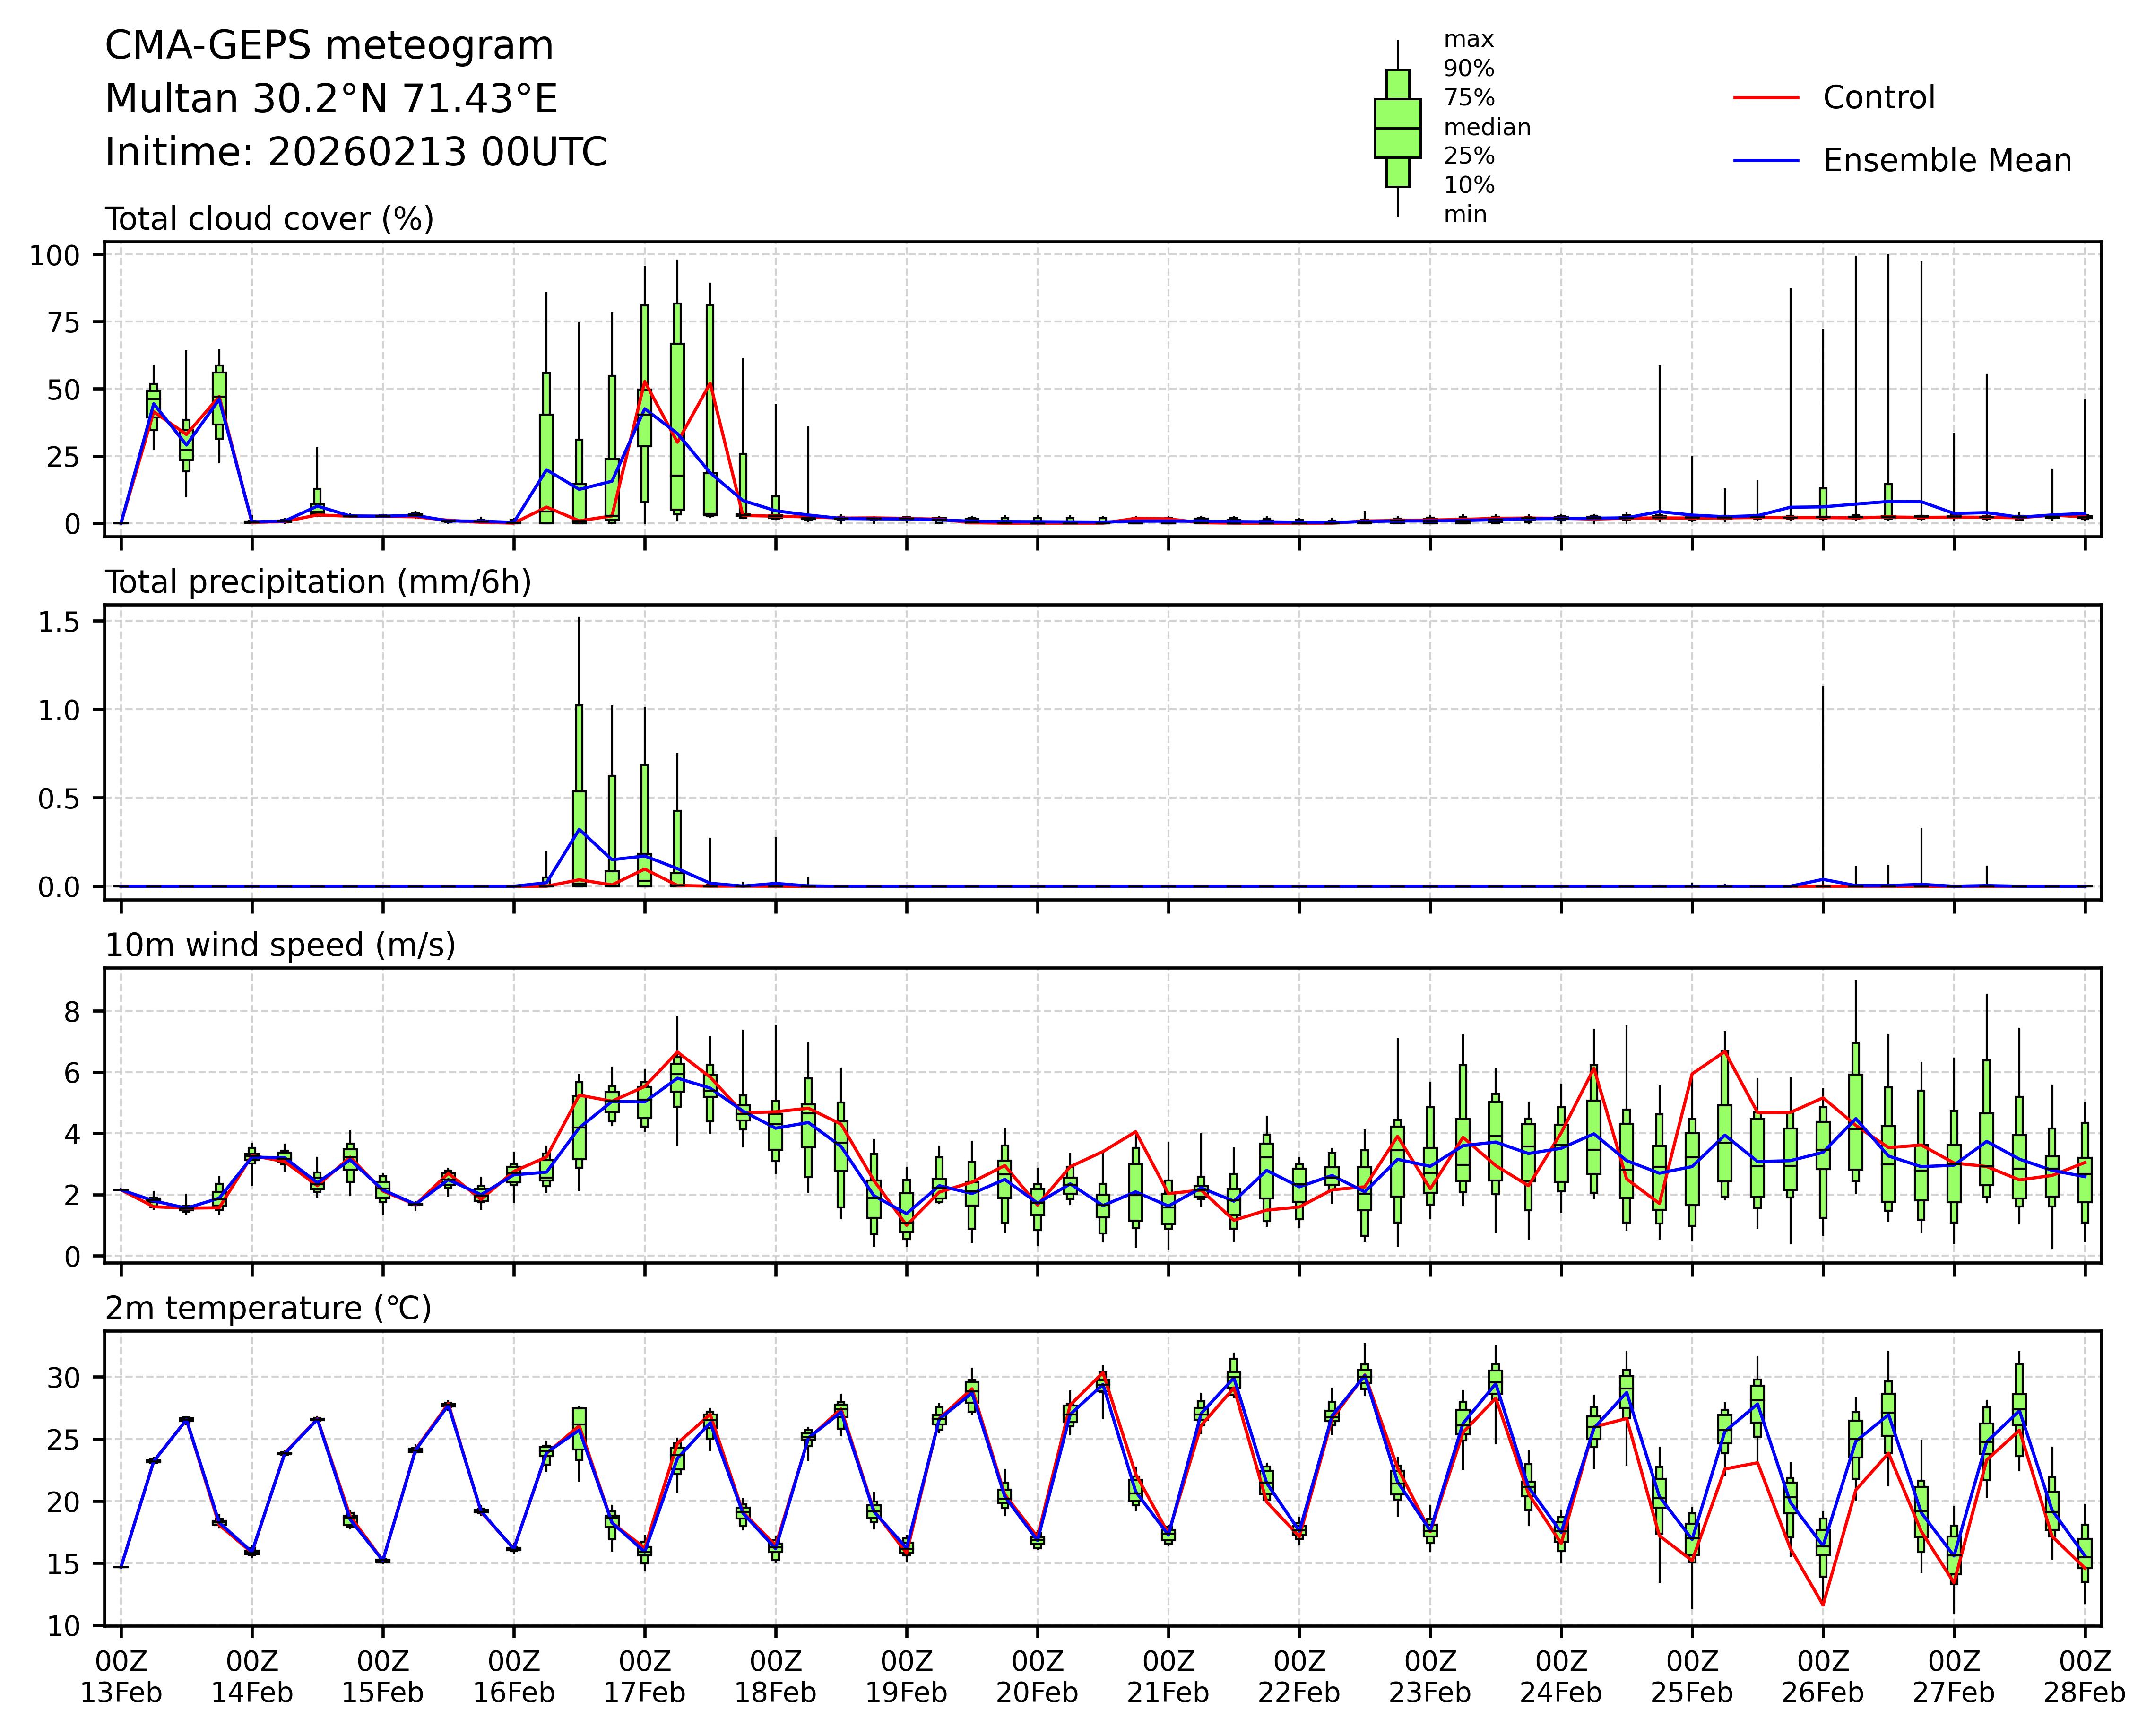
Task: Click the 00Z 28Feb axis label
Action: coord(2084,1677)
